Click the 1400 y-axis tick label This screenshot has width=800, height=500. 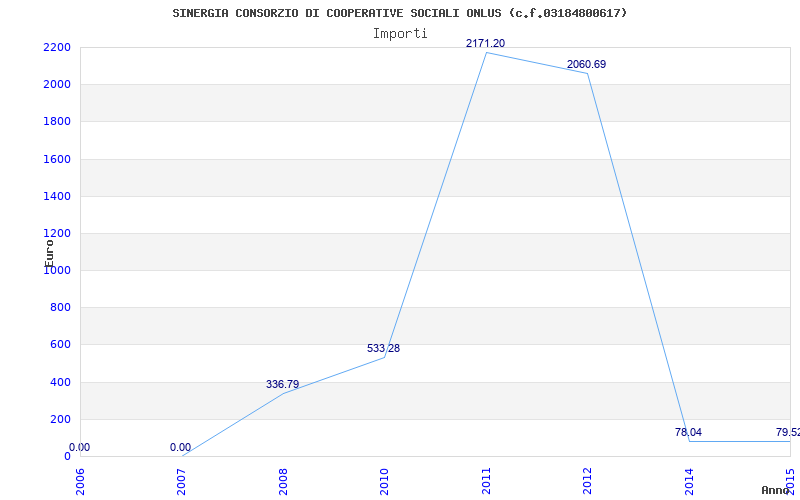[x=57, y=196]
